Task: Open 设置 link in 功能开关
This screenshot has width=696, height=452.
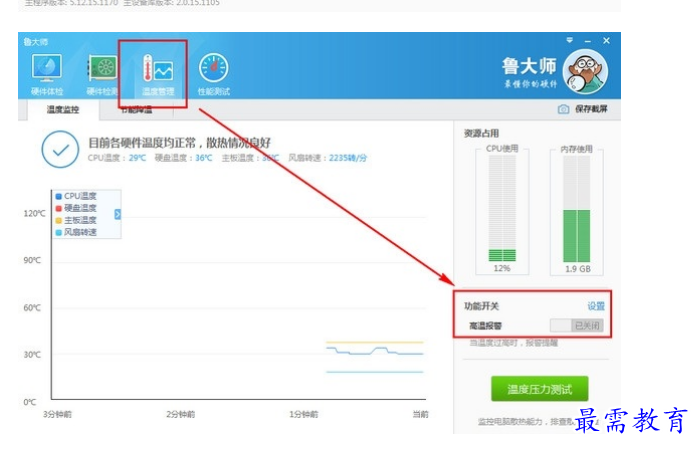Action: [x=596, y=306]
